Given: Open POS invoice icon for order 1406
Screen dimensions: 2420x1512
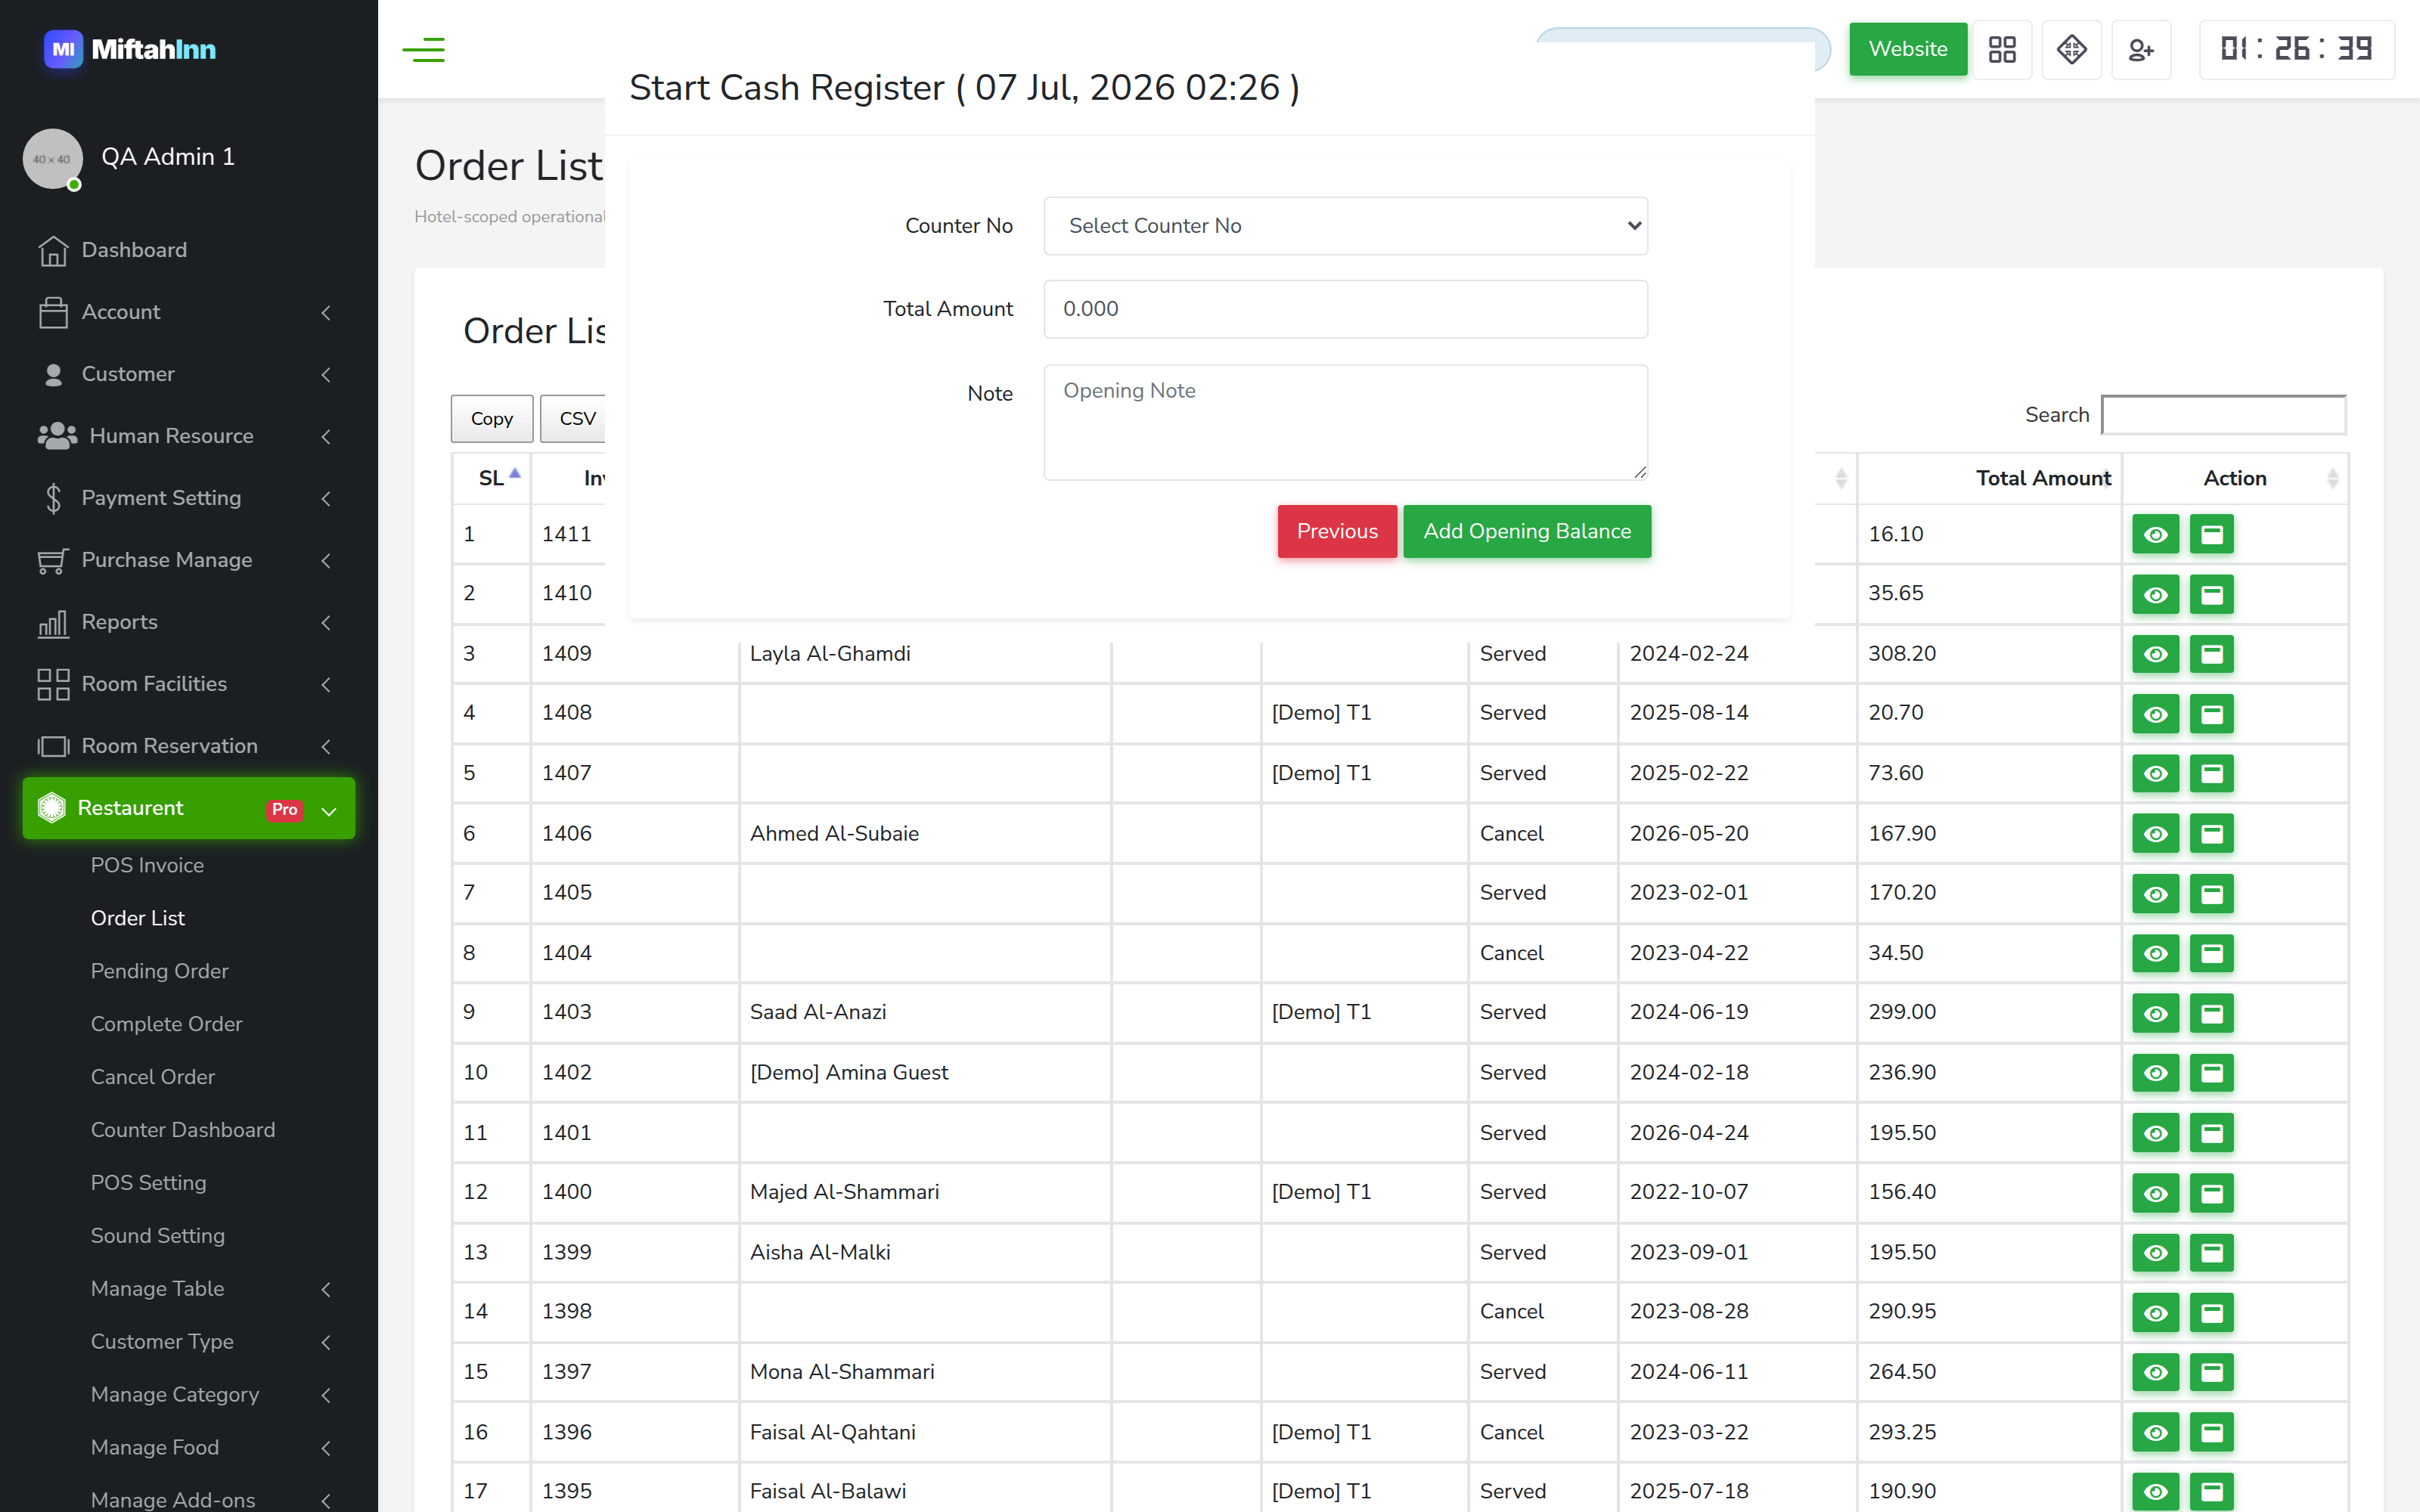Looking at the screenshot, I should [x=2211, y=833].
